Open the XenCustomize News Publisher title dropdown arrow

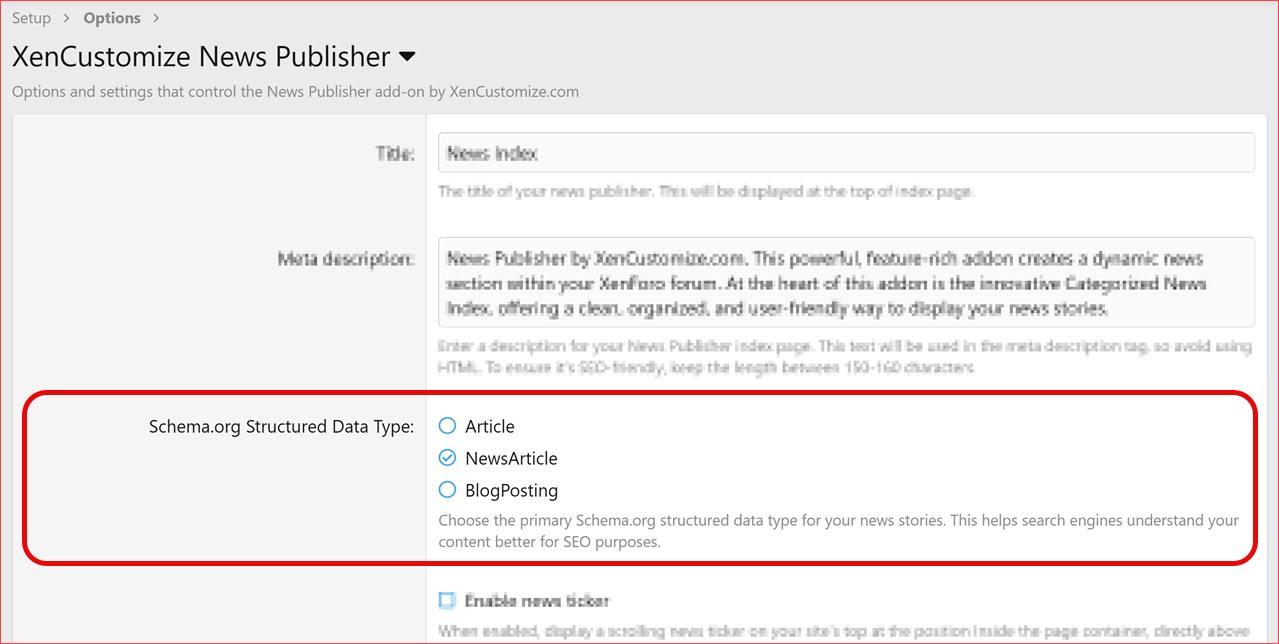(407, 56)
